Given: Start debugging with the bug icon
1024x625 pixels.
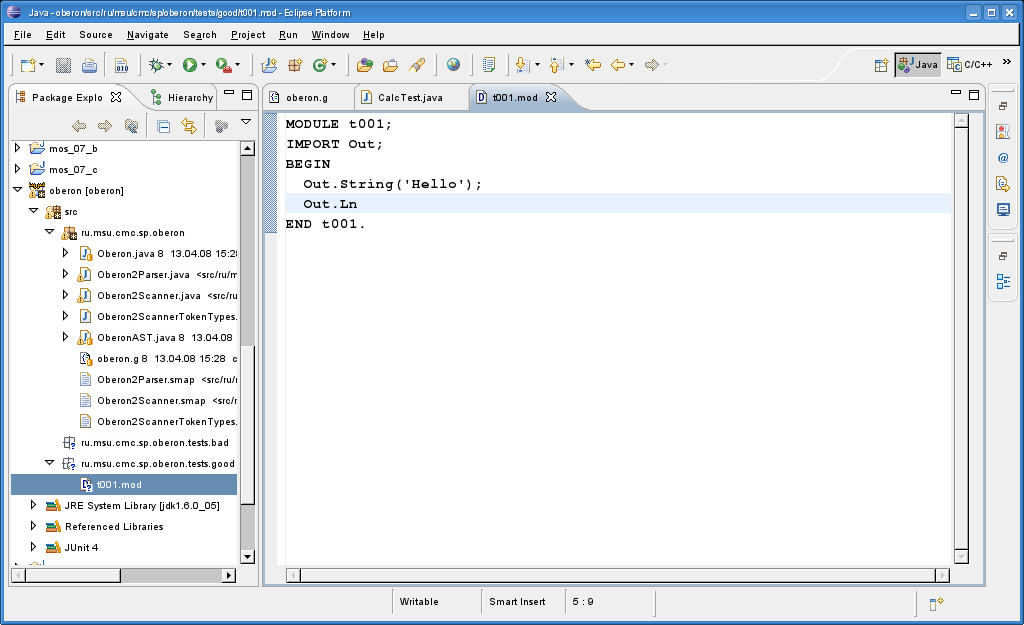Looking at the screenshot, I should pyautogui.click(x=156, y=65).
